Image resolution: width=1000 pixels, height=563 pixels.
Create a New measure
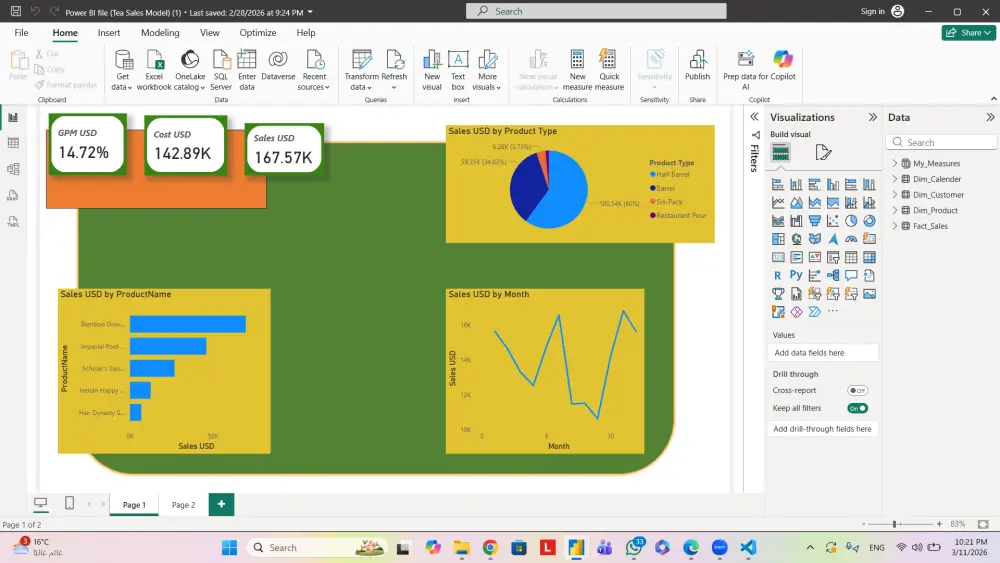pos(577,70)
